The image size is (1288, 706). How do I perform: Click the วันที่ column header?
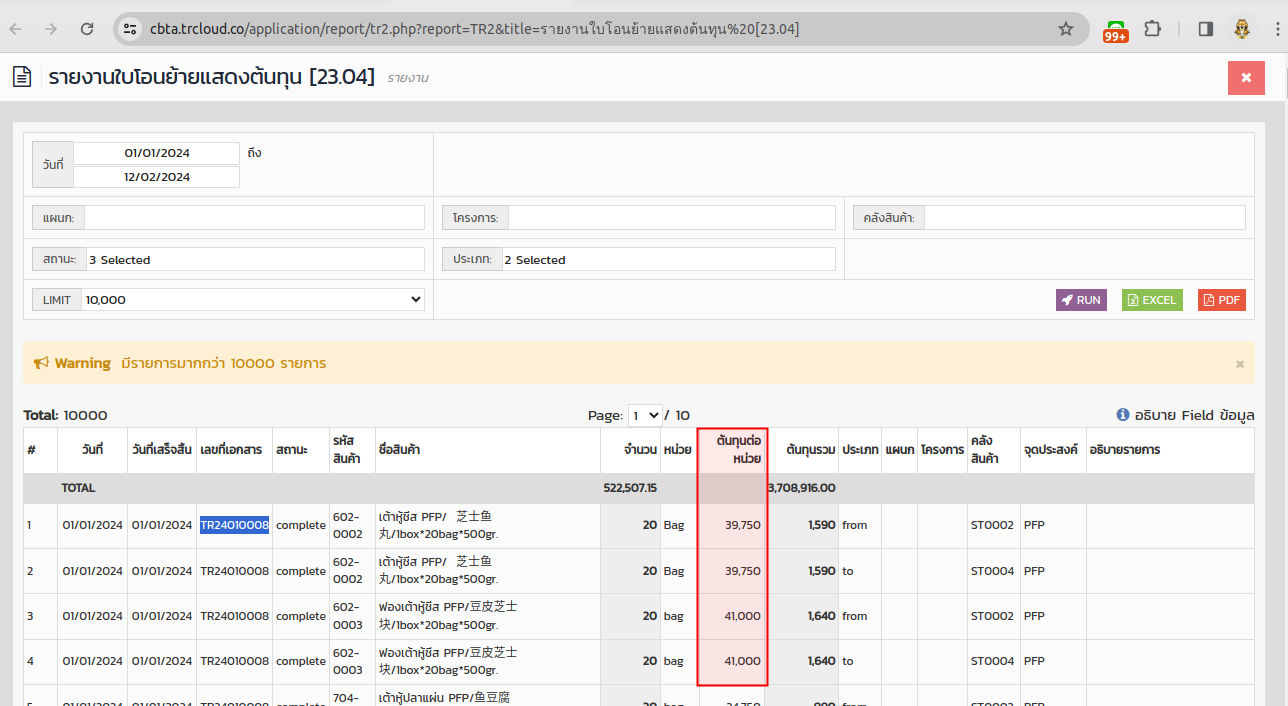(93, 450)
